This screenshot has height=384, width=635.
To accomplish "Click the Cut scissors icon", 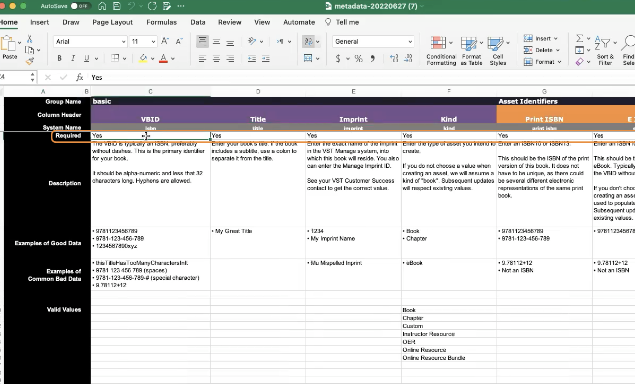I will 29,39.
